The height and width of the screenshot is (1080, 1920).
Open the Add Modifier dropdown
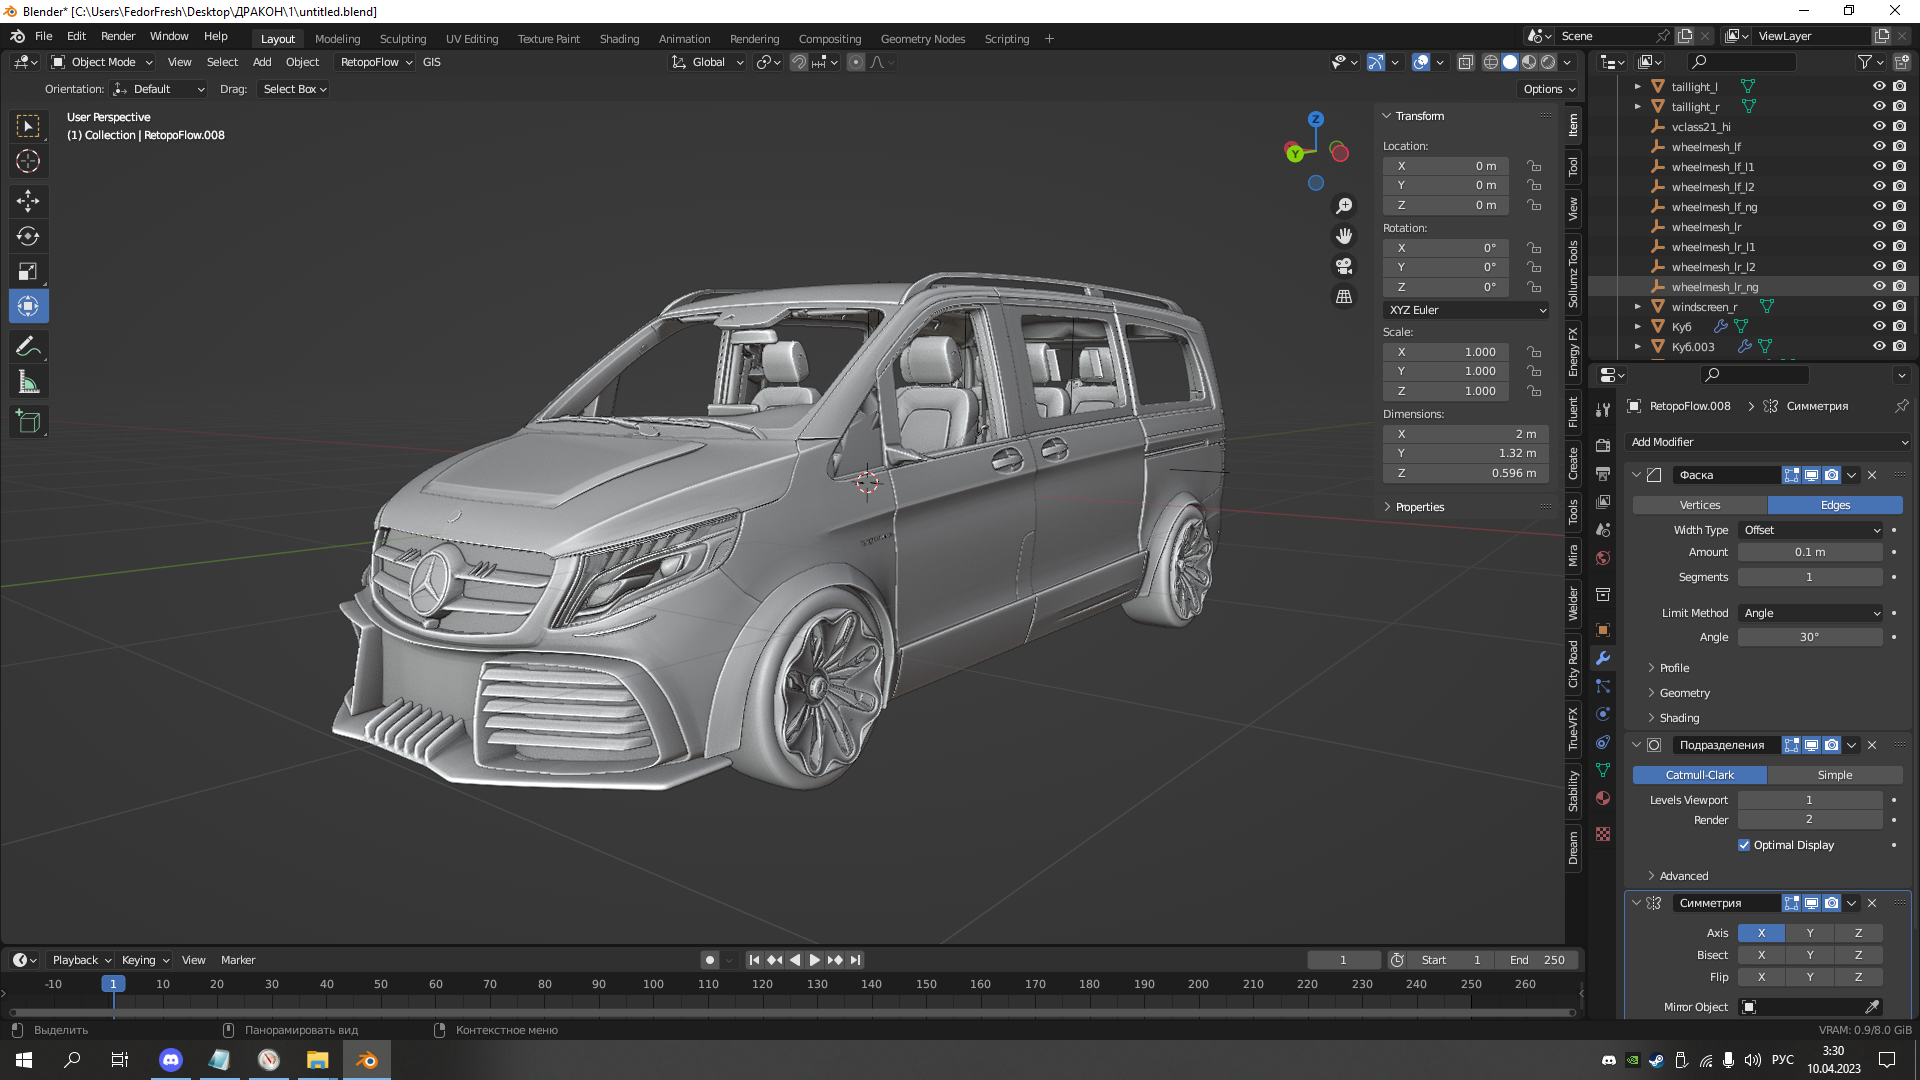click(x=1769, y=442)
